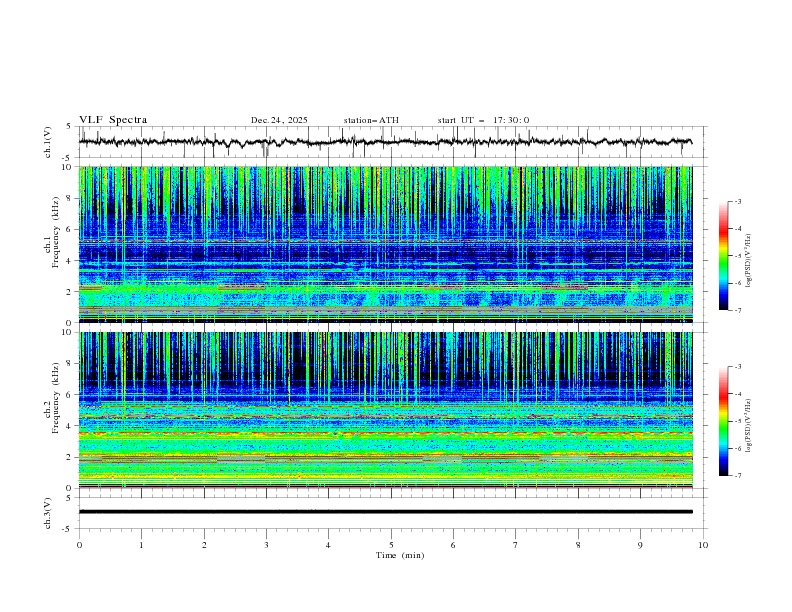Click the ch.1 'Frequency (kHz)' axis label
Screen dimensions: 792x612
point(56,232)
